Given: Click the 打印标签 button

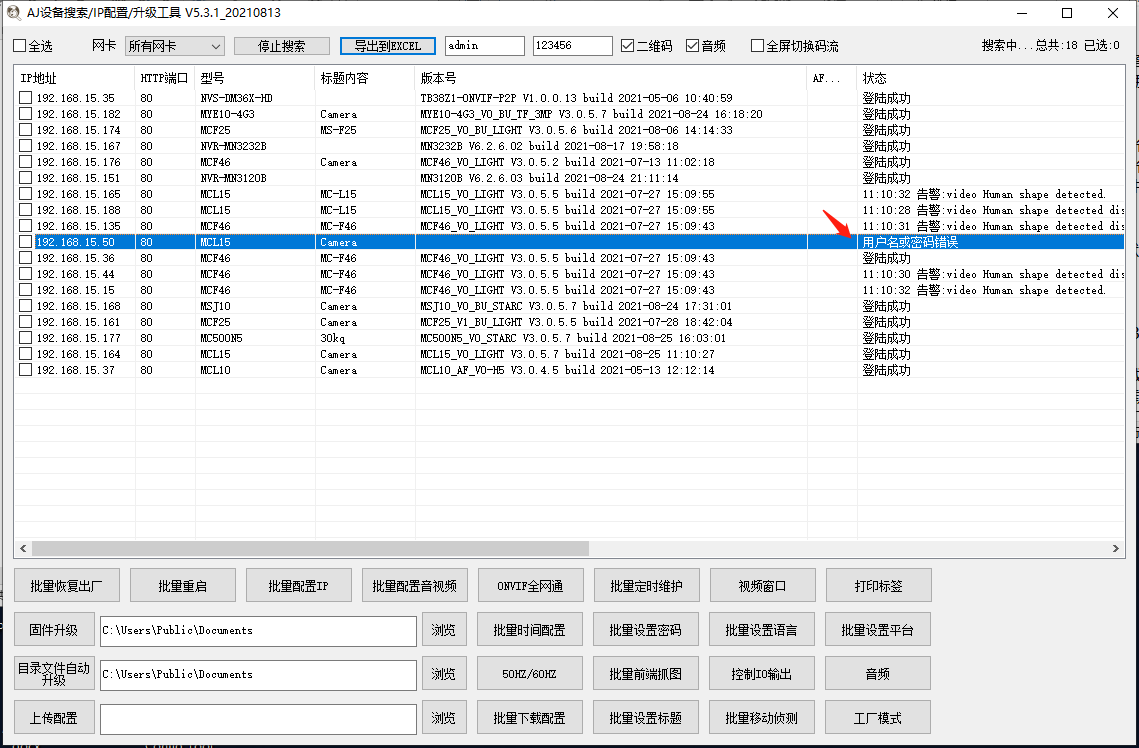Looking at the screenshot, I should point(877,585).
